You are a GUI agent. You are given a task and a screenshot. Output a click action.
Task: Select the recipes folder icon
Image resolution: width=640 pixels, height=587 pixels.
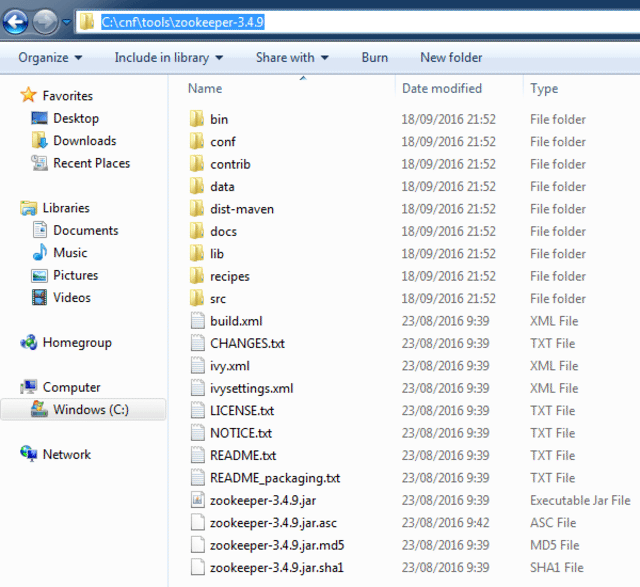(197, 276)
